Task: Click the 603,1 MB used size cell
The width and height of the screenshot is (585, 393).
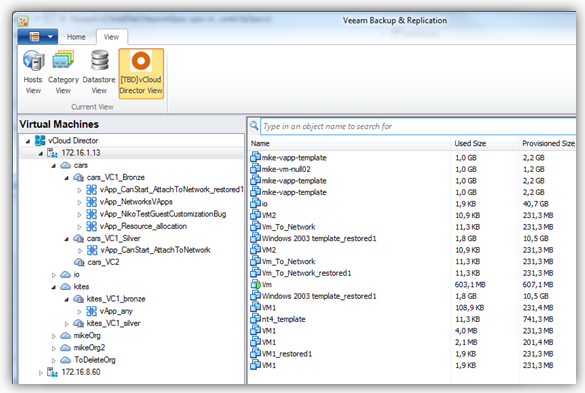Action: (470, 285)
